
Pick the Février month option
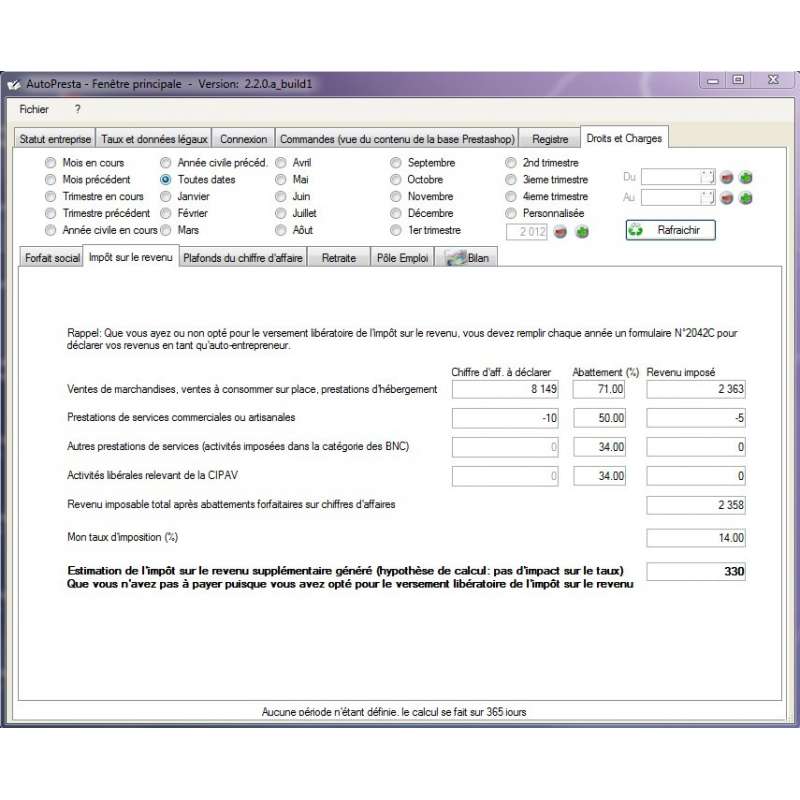click(165, 213)
